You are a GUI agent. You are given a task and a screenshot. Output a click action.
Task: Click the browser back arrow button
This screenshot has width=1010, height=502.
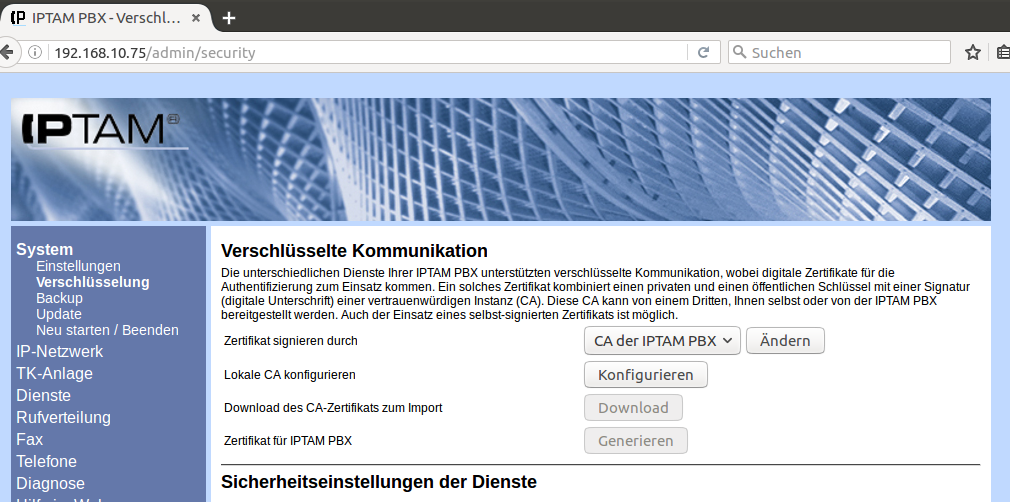click(x=6, y=52)
